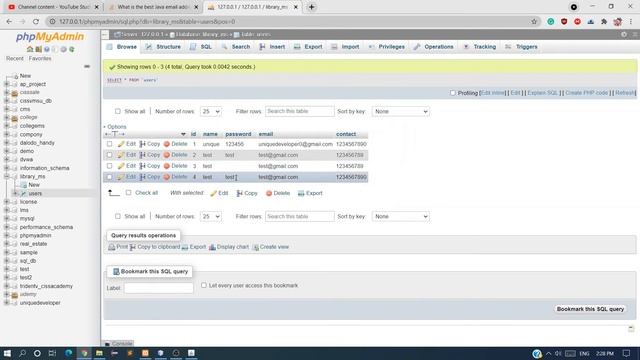Toggle the upper Show all checkbox

coord(118,111)
